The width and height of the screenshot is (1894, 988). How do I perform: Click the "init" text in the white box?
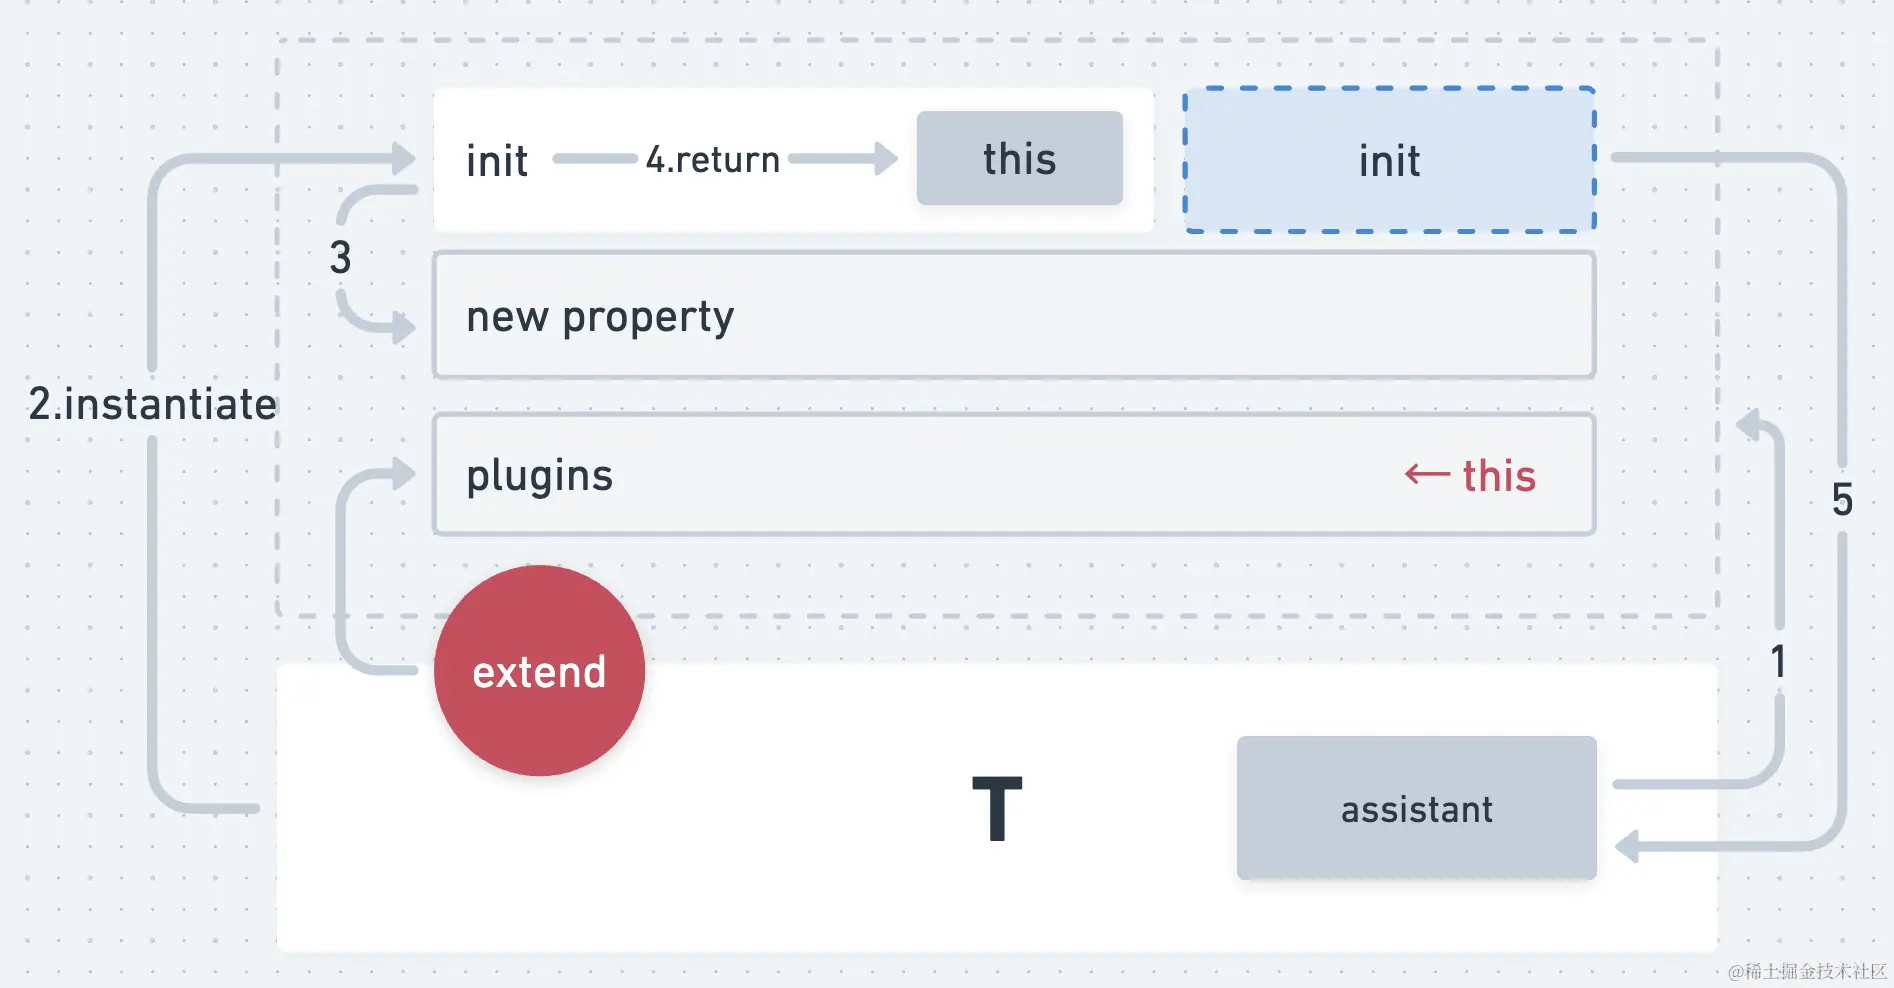pyautogui.click(x=497, y=161)
